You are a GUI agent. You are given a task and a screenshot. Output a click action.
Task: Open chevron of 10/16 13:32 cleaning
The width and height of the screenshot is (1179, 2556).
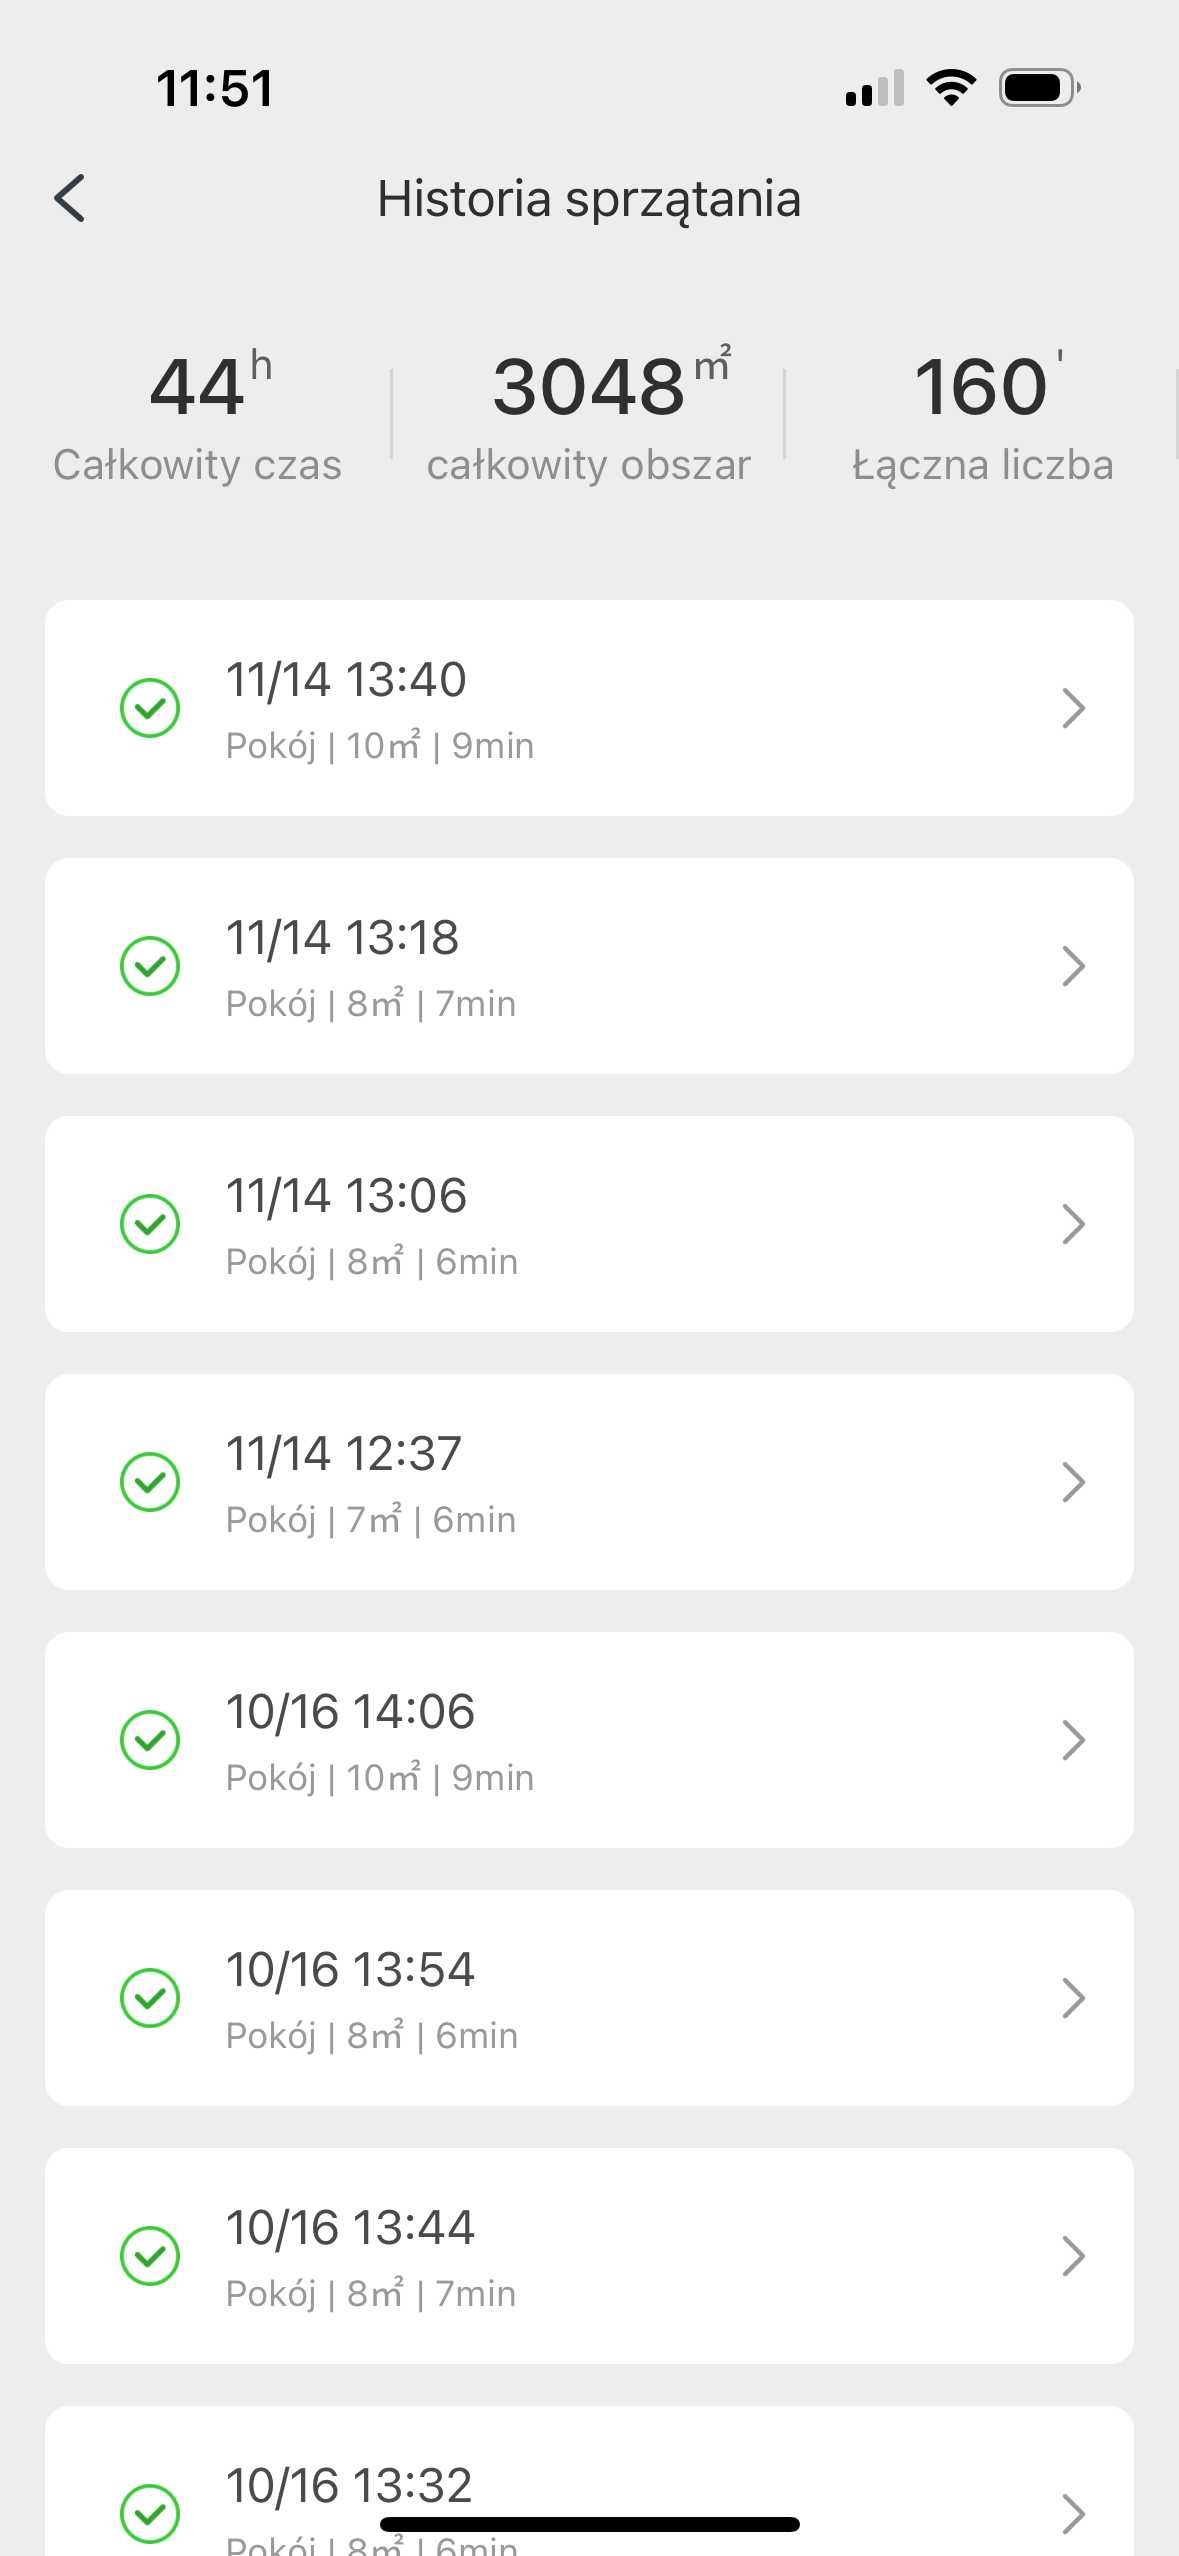coord(1073,2514)
